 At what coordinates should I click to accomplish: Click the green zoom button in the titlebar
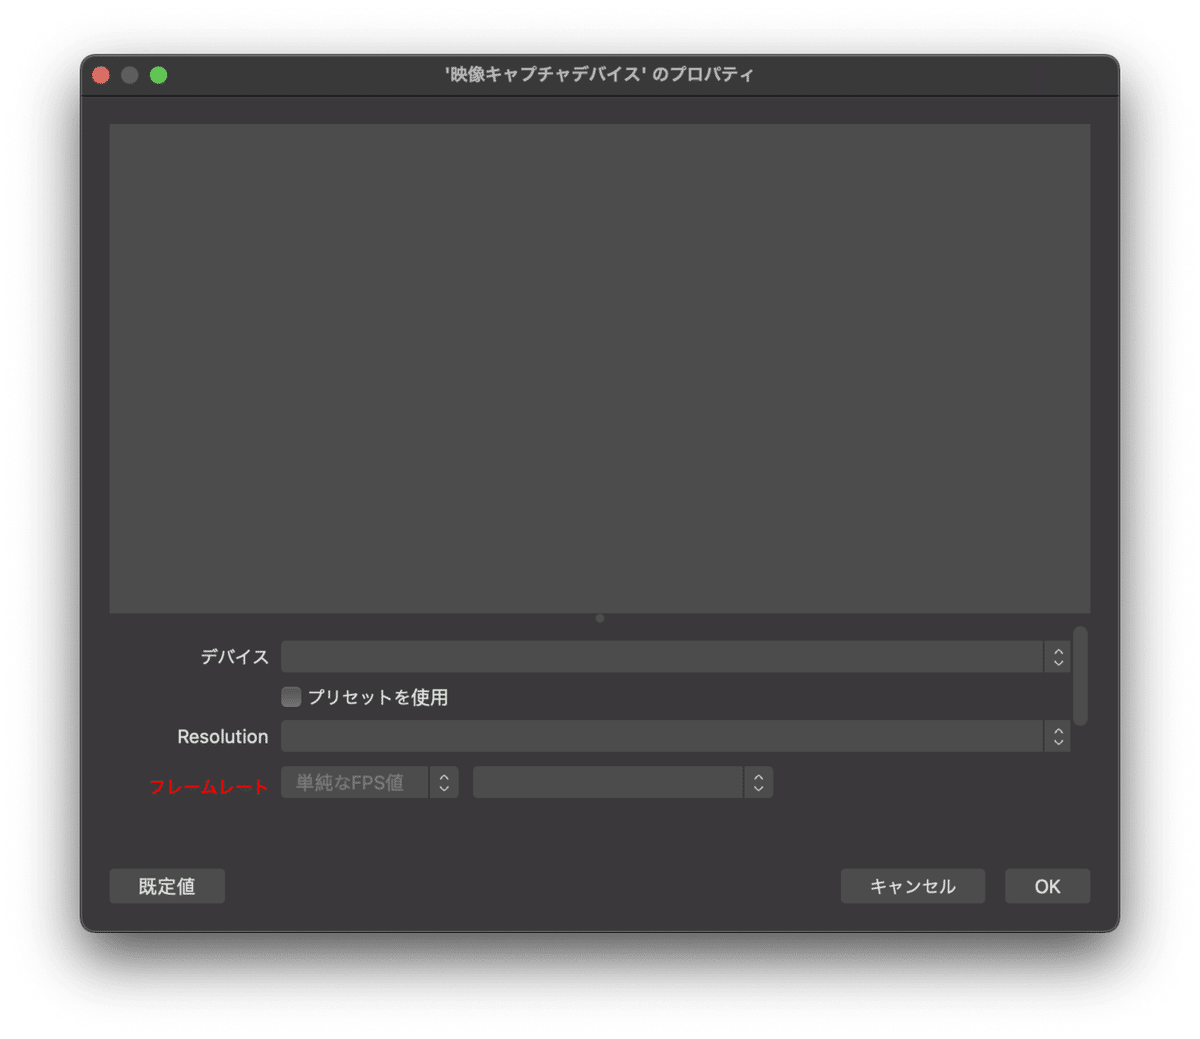click(x=158, y=74)
